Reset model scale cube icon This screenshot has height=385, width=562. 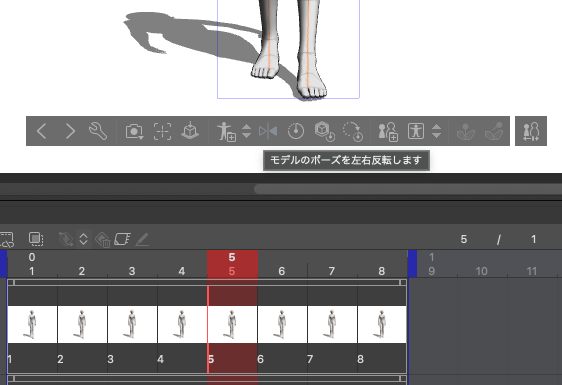click(x=324, y=131)
